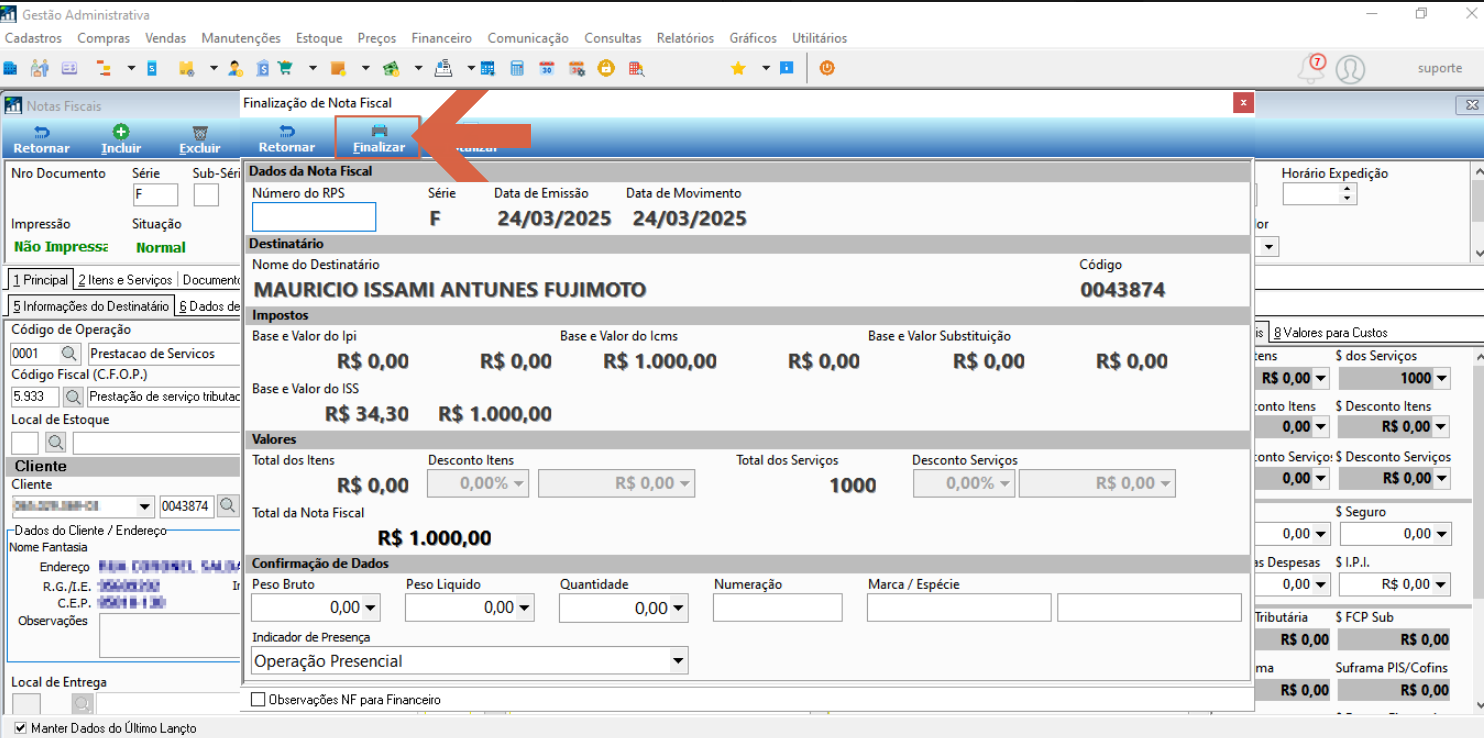
Task: Click the orange power icon in toolbar
Action: (x=827, y=68)
